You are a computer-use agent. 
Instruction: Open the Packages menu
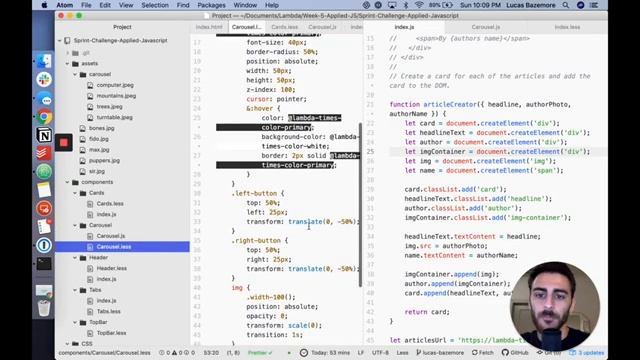(x=211, y=5)
